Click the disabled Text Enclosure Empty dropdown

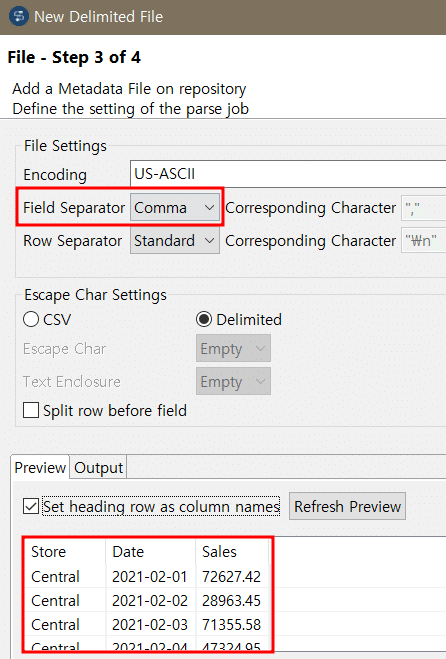pos(233,382)
